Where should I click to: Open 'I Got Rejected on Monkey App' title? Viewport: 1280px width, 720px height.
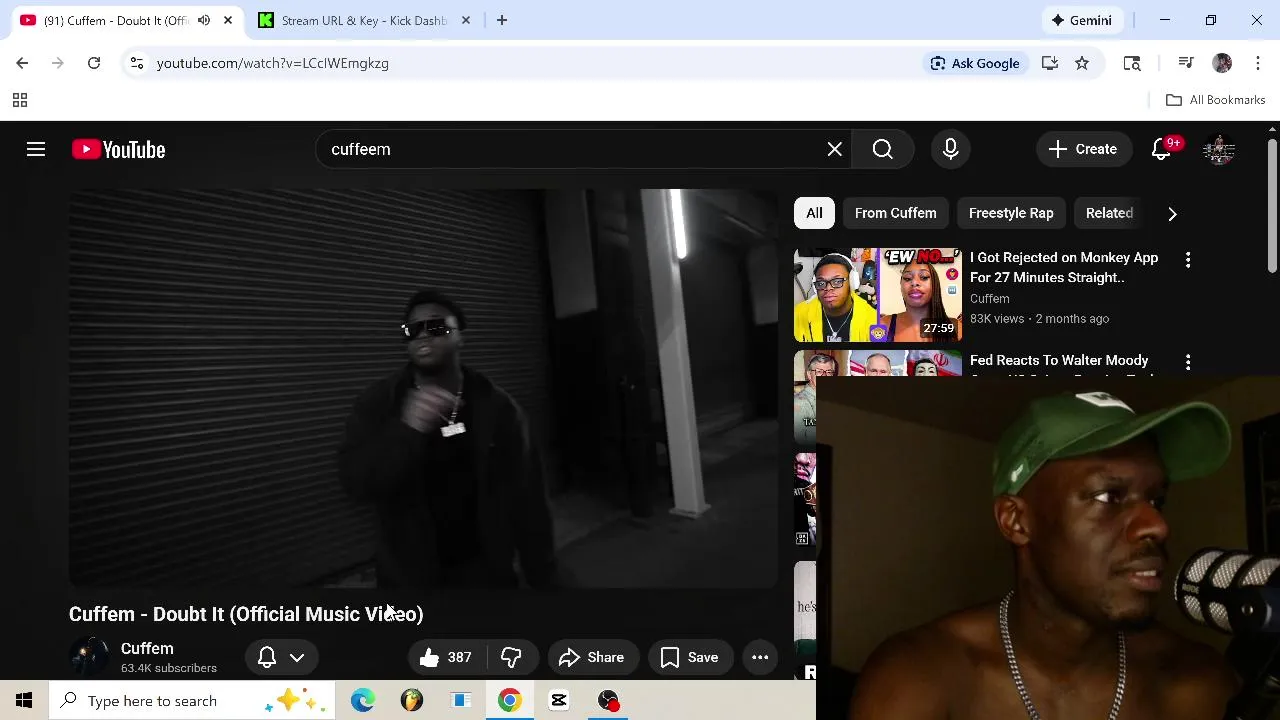(x=1064, y=267)
